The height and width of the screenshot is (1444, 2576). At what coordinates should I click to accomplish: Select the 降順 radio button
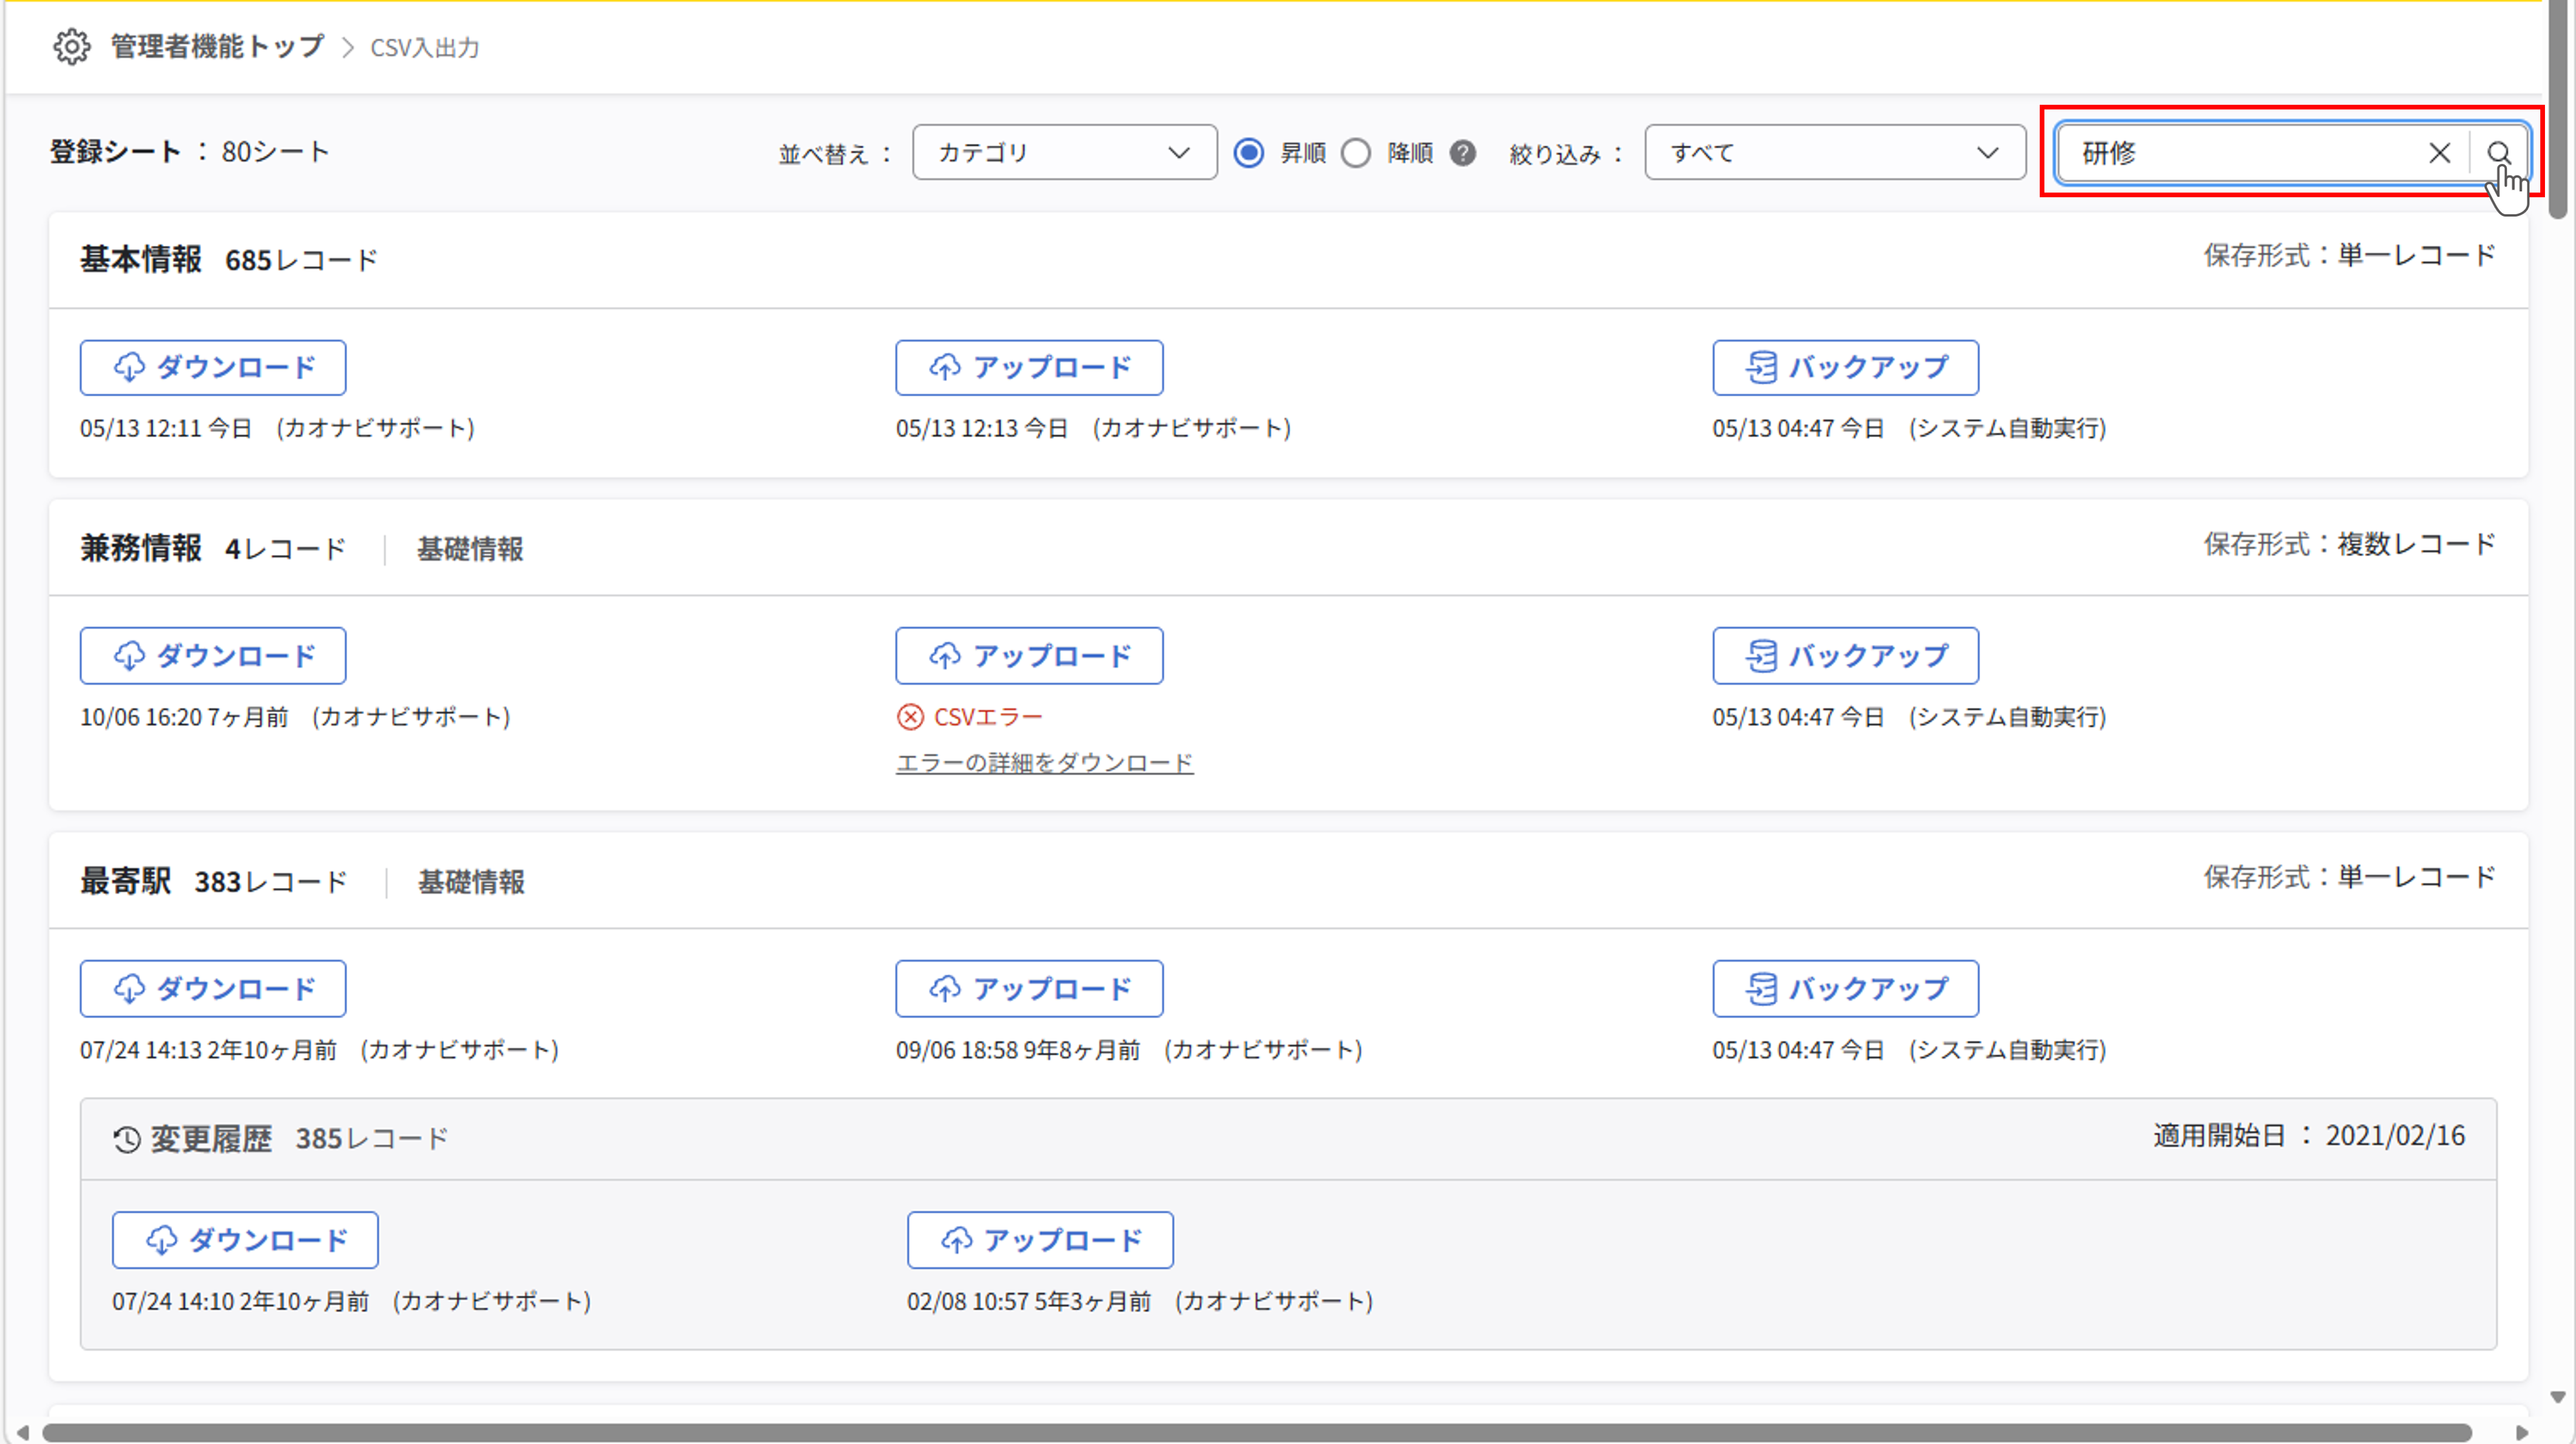tap(1356, 153)
